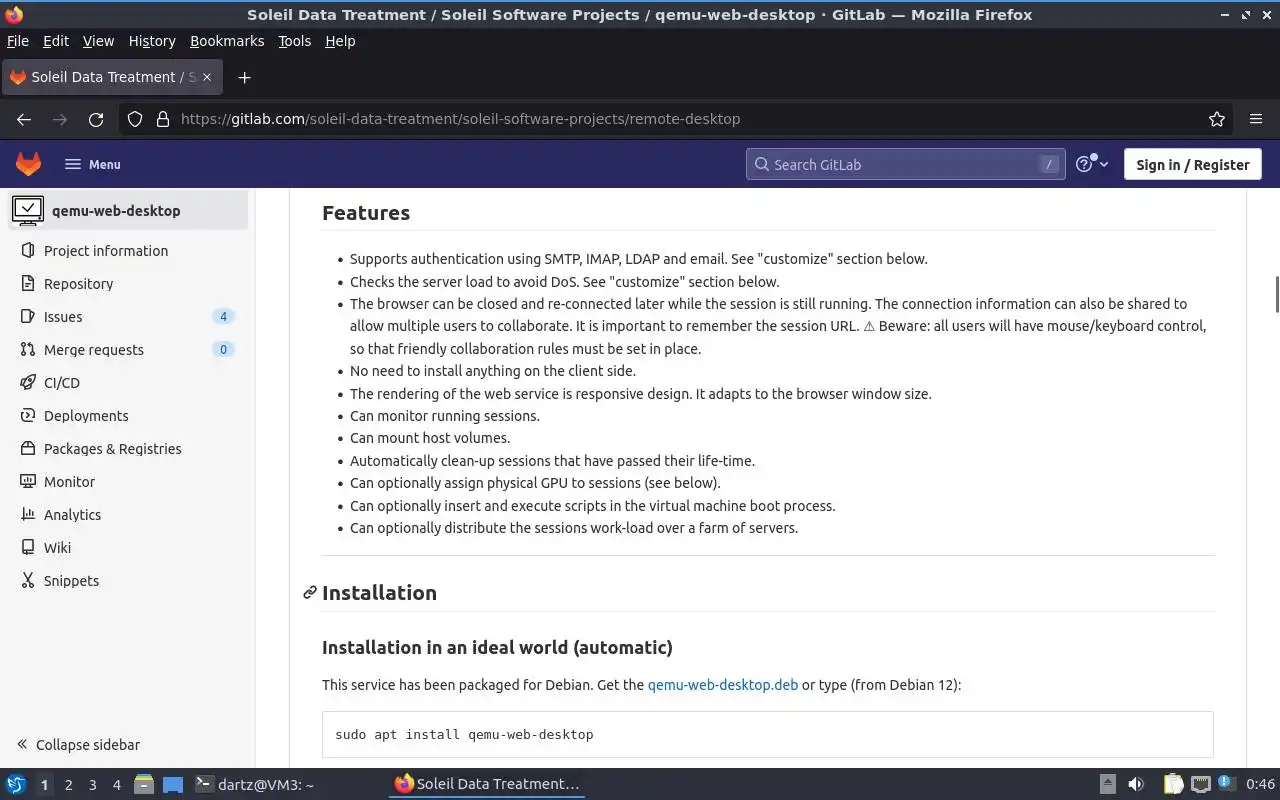Click the CI/CD rocket icon

tap(27, 383)
